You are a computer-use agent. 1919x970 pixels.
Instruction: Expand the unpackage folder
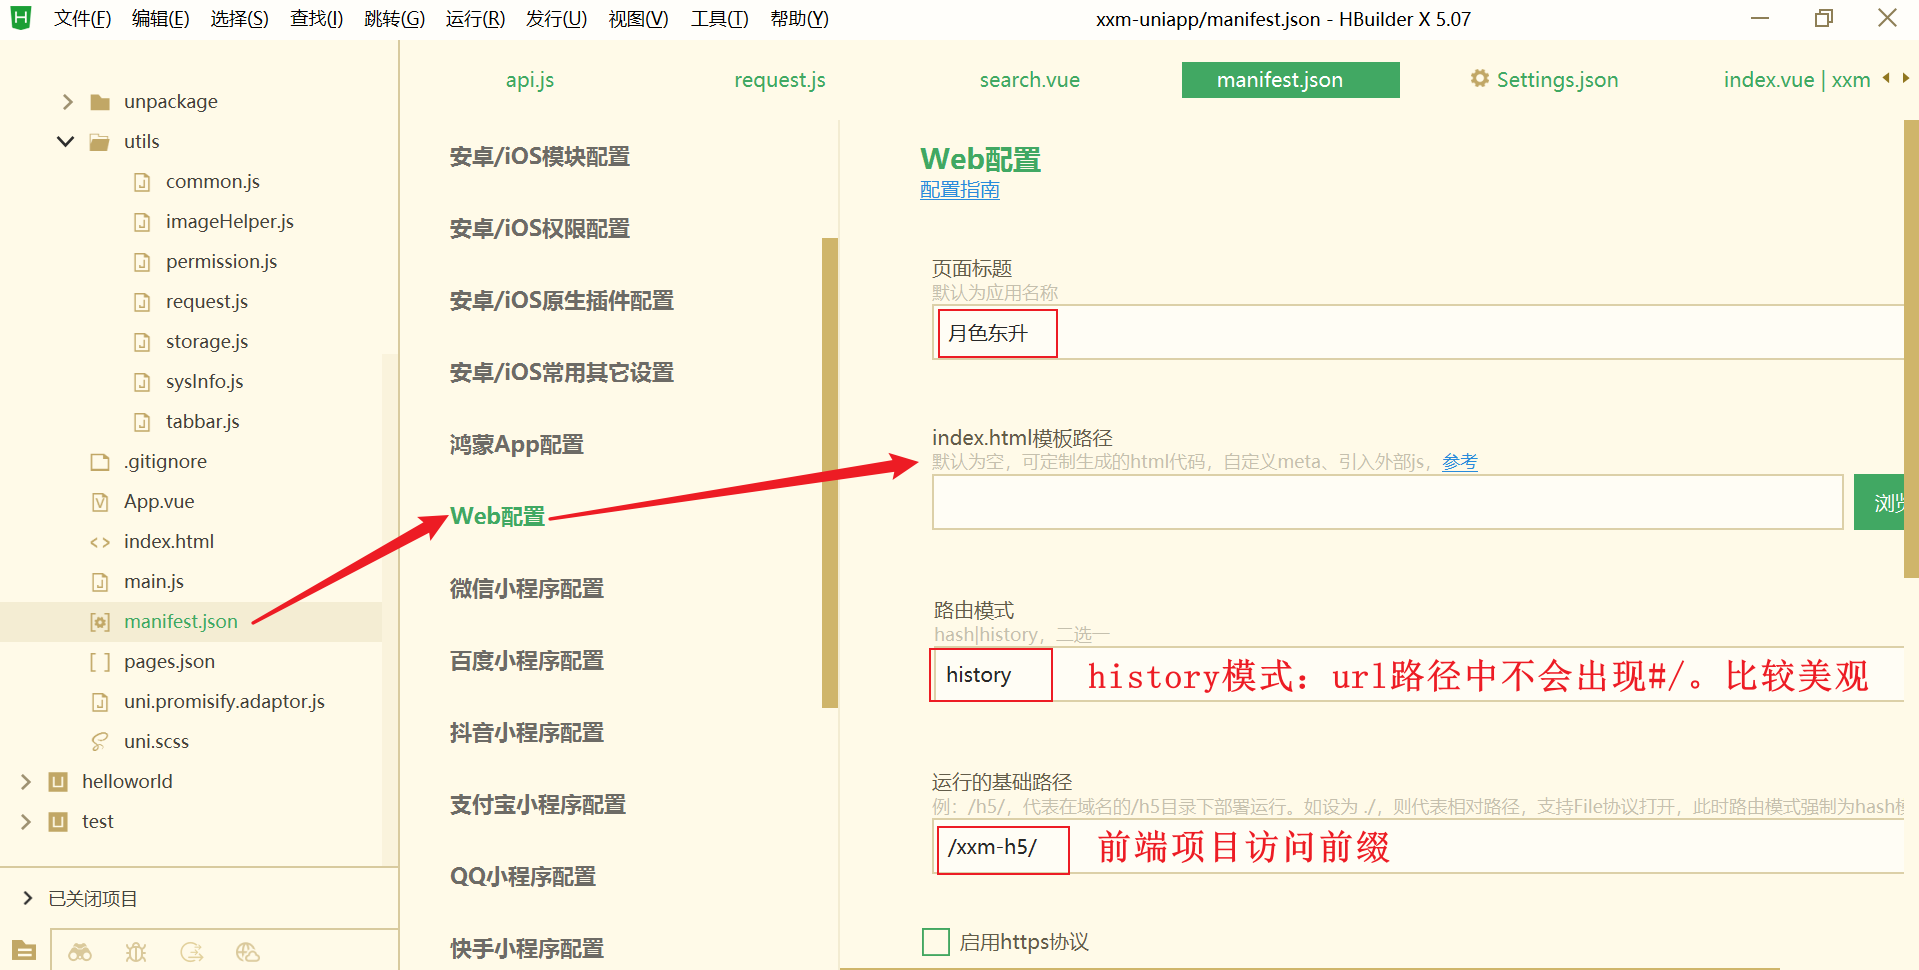pos(67,102)
